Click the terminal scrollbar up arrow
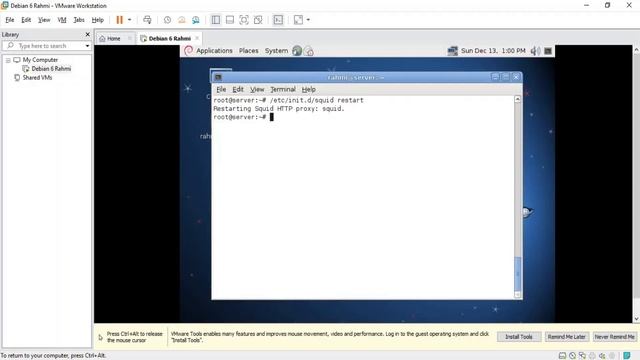 pos(518,99)
